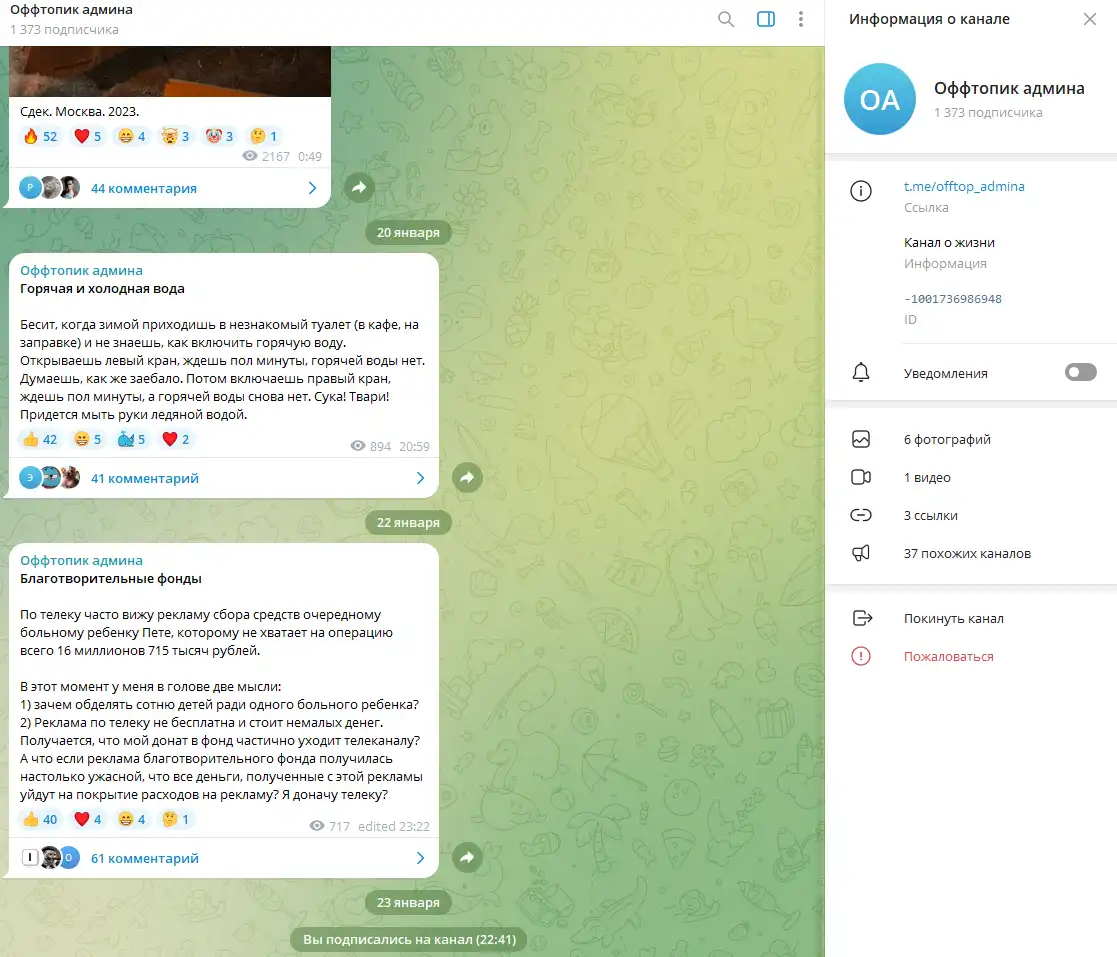
Task: Click the channel avatar OA
Action: (x=879, y=99)
